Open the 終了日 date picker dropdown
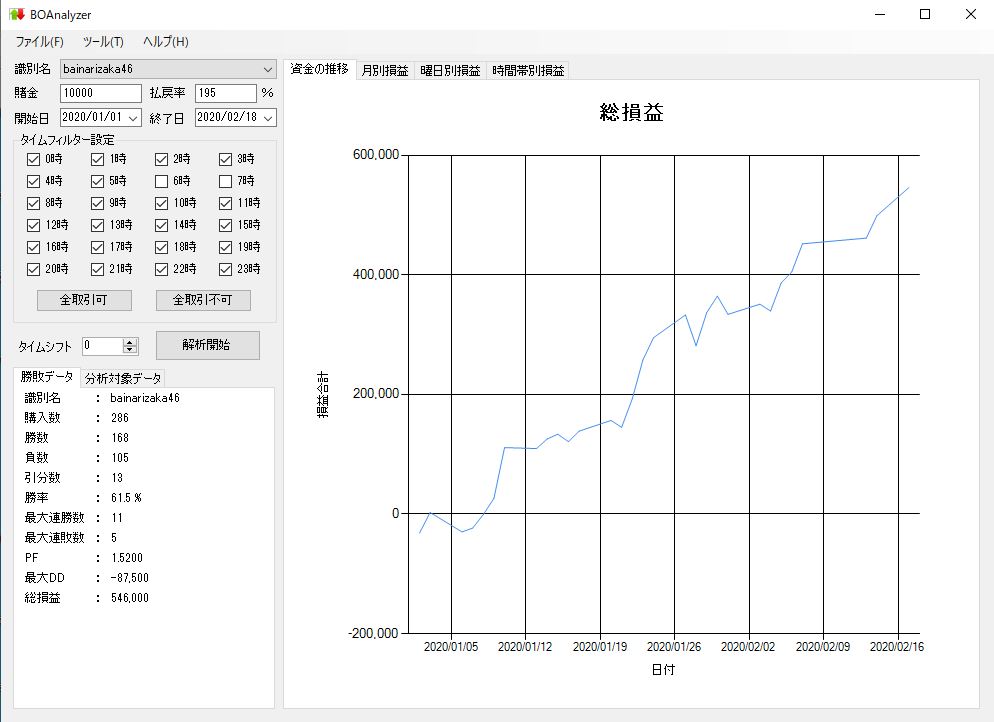Viewport: 994px width, 722px height. pos(268,118)
